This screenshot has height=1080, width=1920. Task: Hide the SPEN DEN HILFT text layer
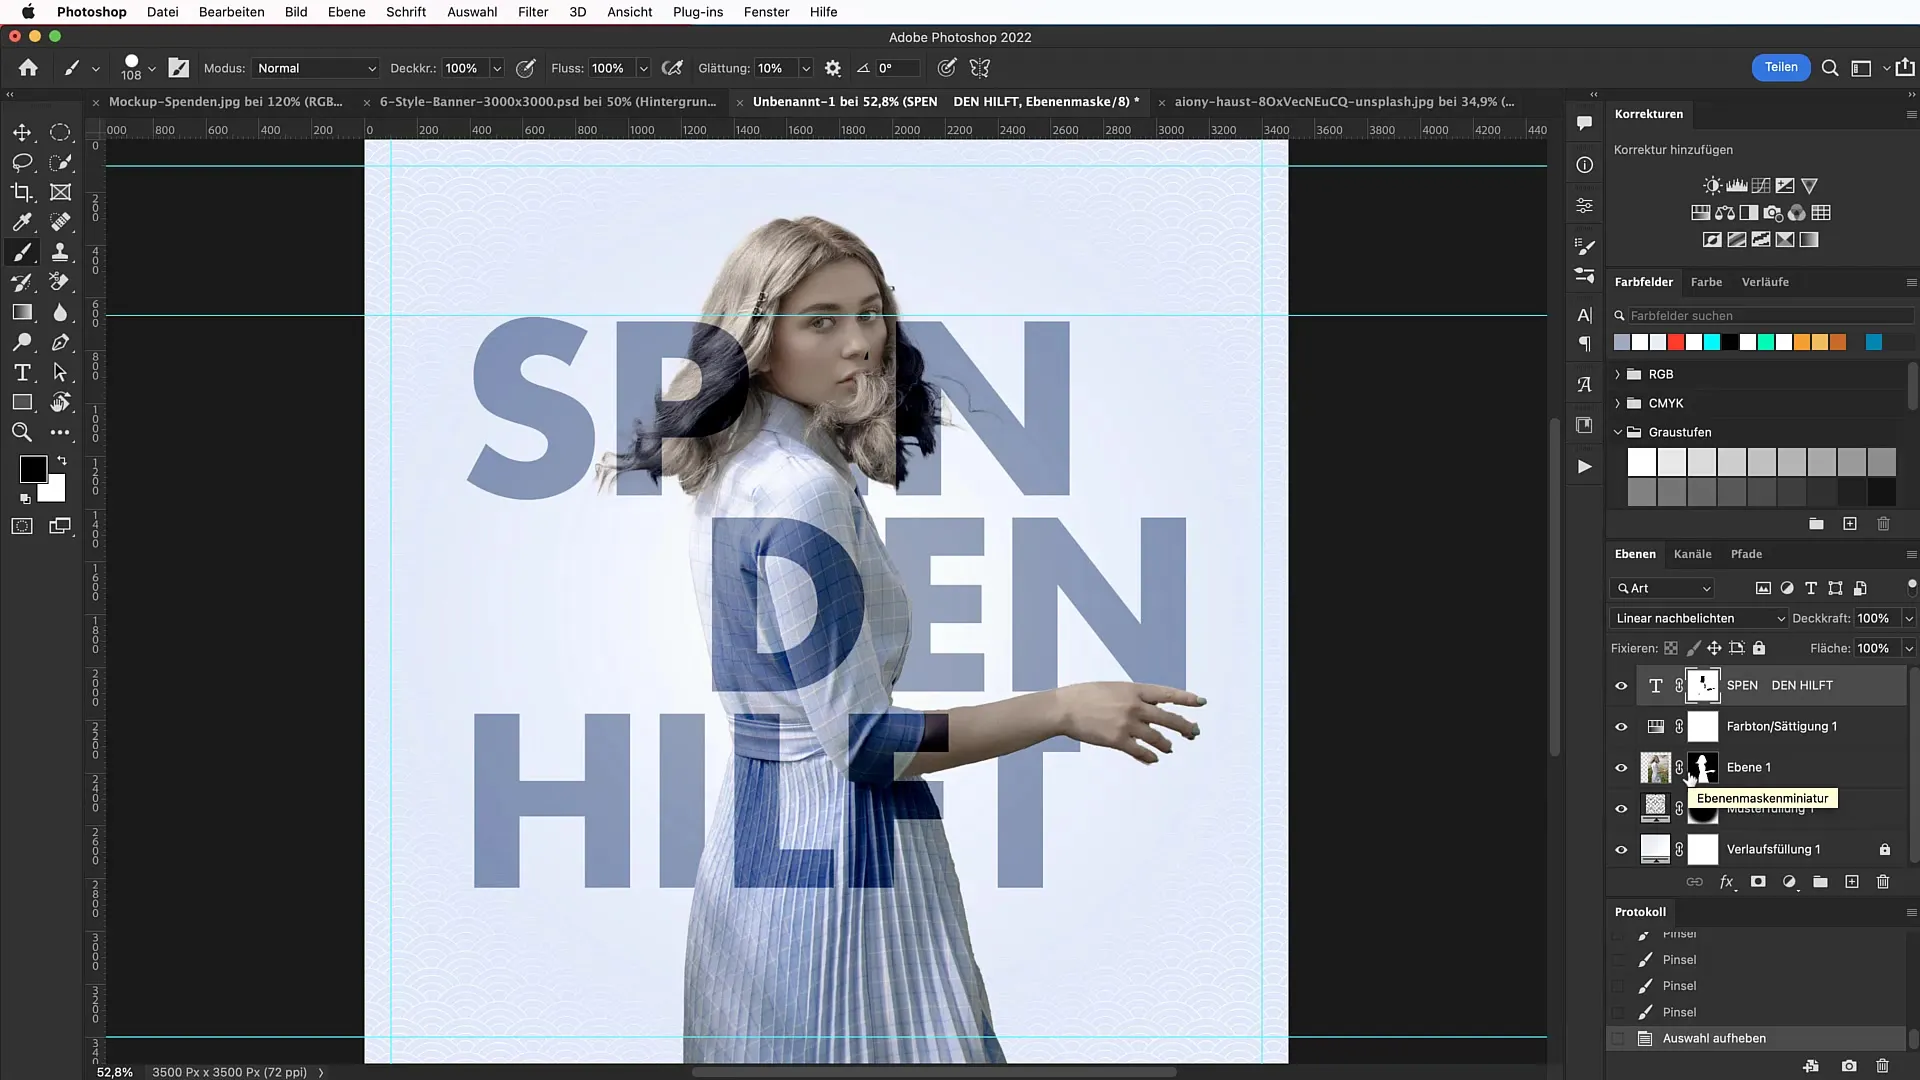pos(1621,686)
